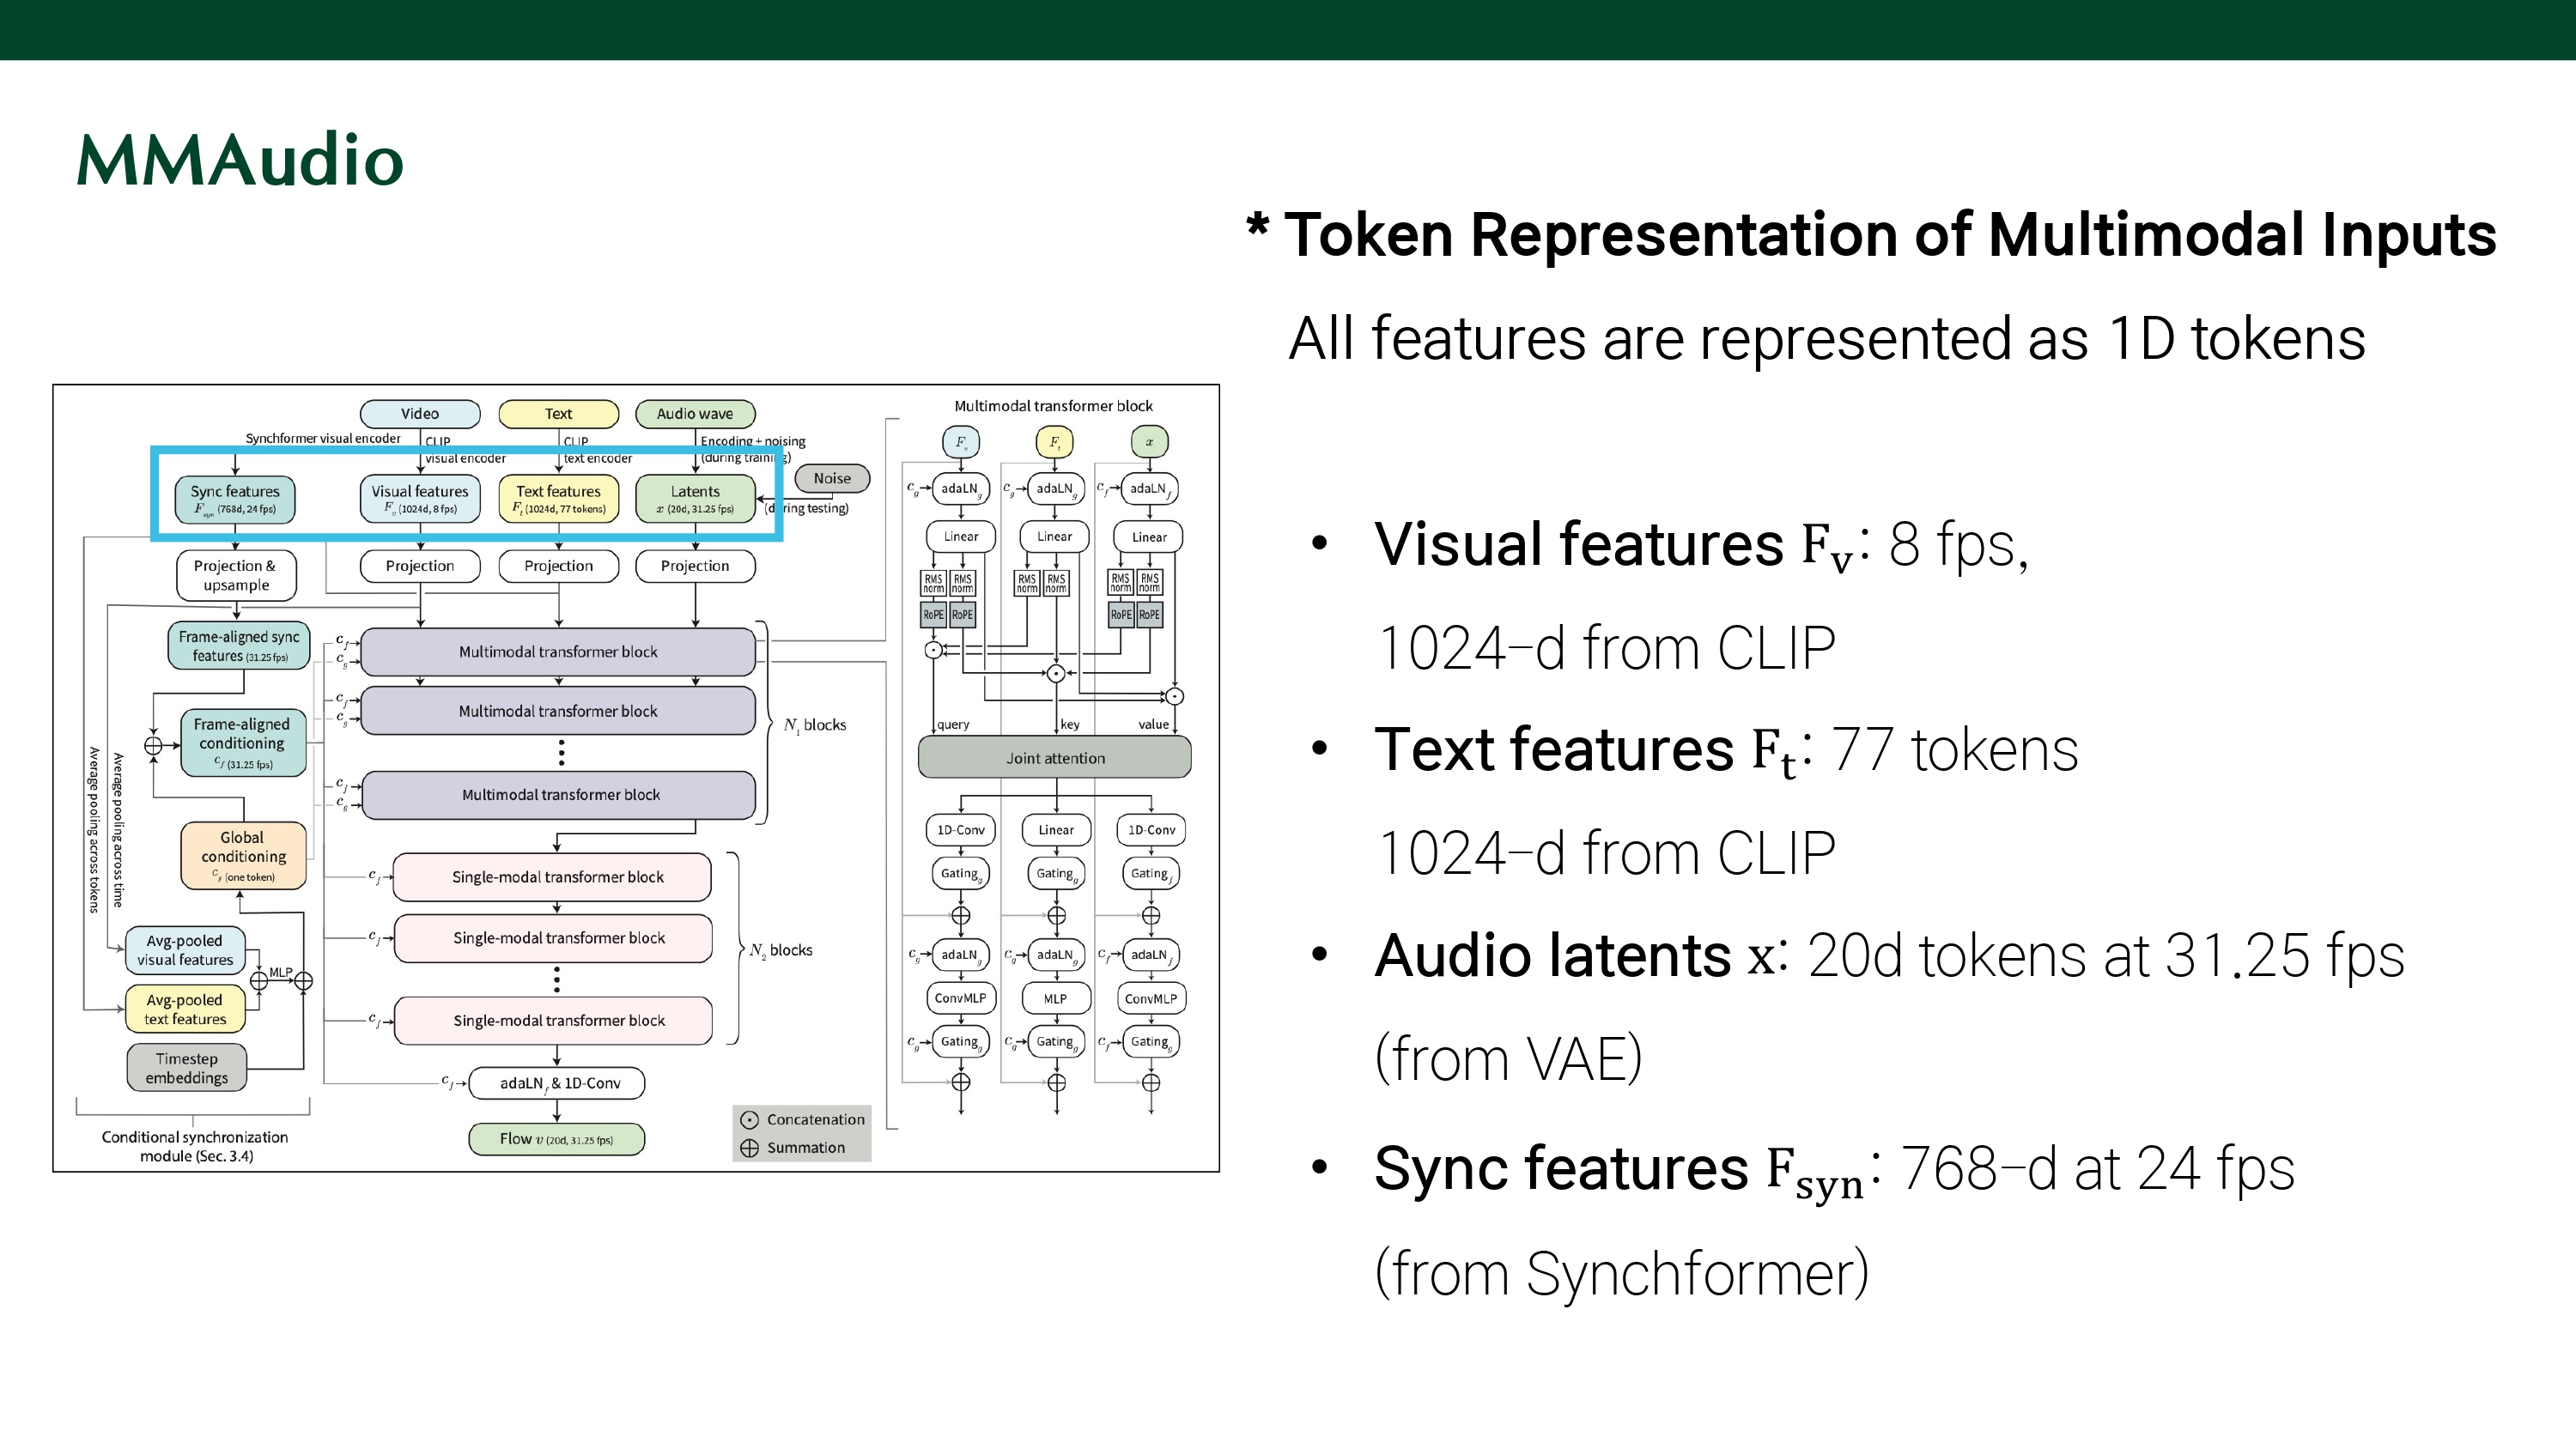Select the Latents box
Image resolution: width=2576 pixels, height=1449 pixels.
(x=695, y=499)
